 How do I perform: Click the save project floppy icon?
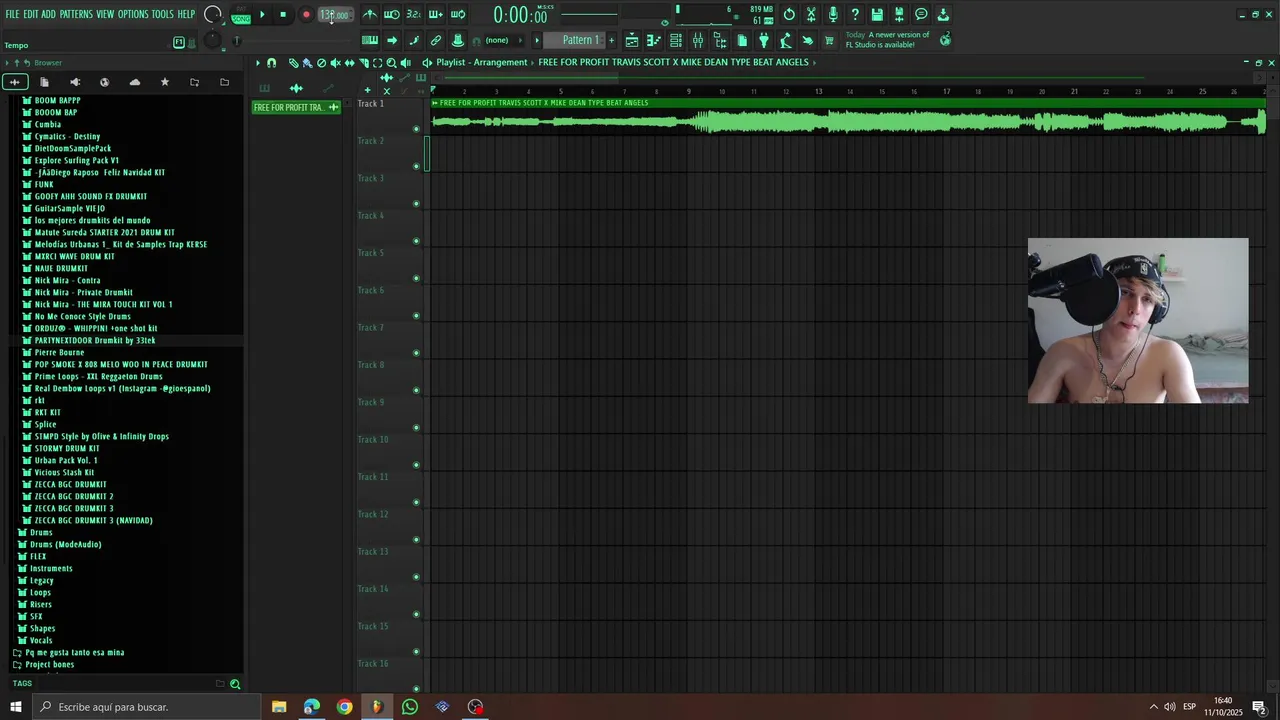click(x=877, y=14)
